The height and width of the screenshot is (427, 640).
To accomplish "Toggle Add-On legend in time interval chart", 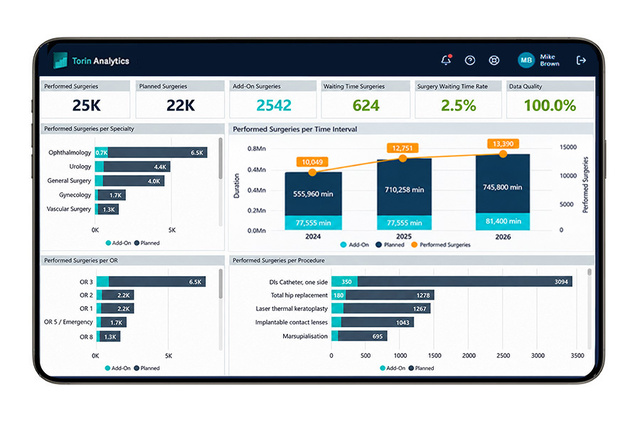I will point(354,245).
